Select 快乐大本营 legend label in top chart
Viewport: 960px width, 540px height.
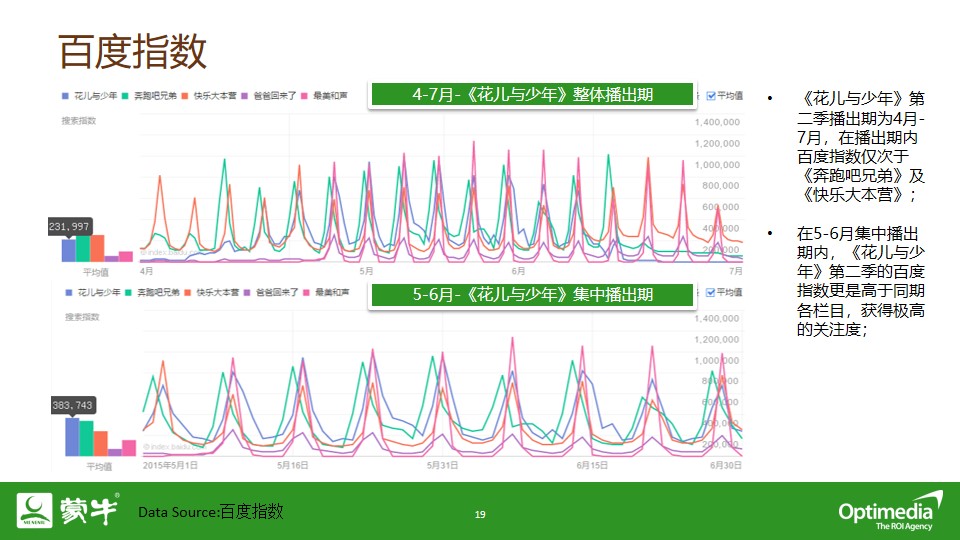click(214, 96)
